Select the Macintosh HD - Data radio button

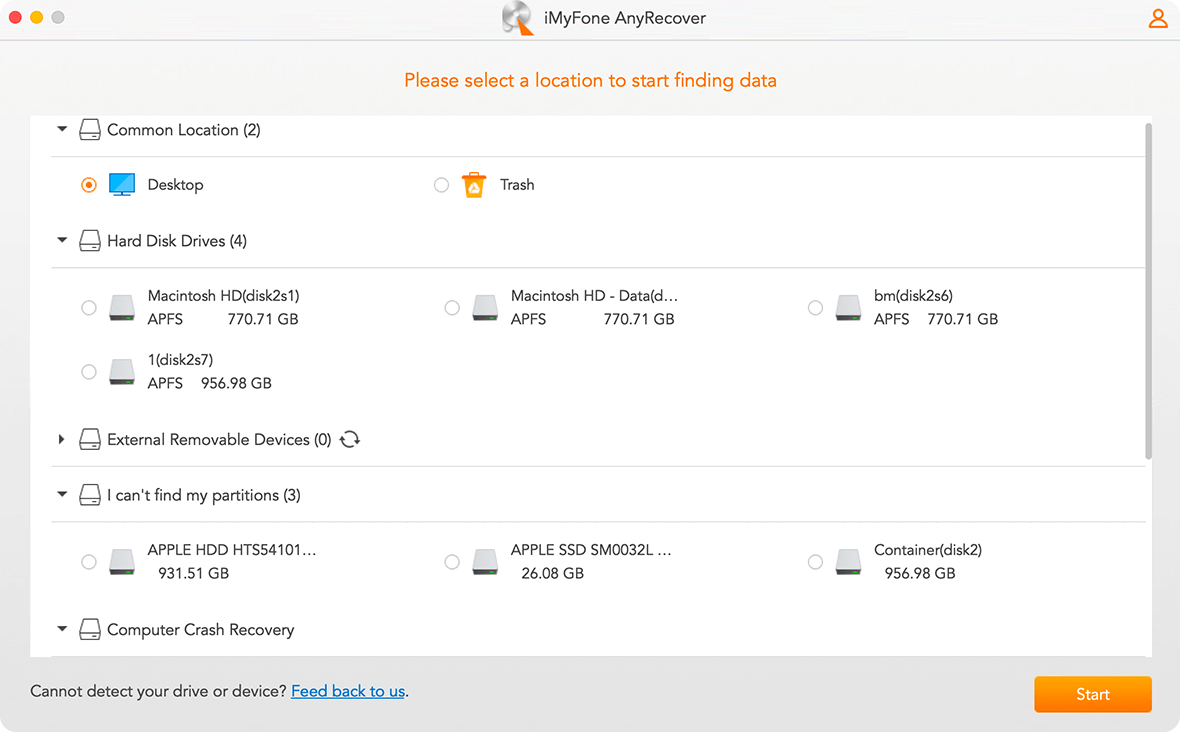[x=452, y=308]
